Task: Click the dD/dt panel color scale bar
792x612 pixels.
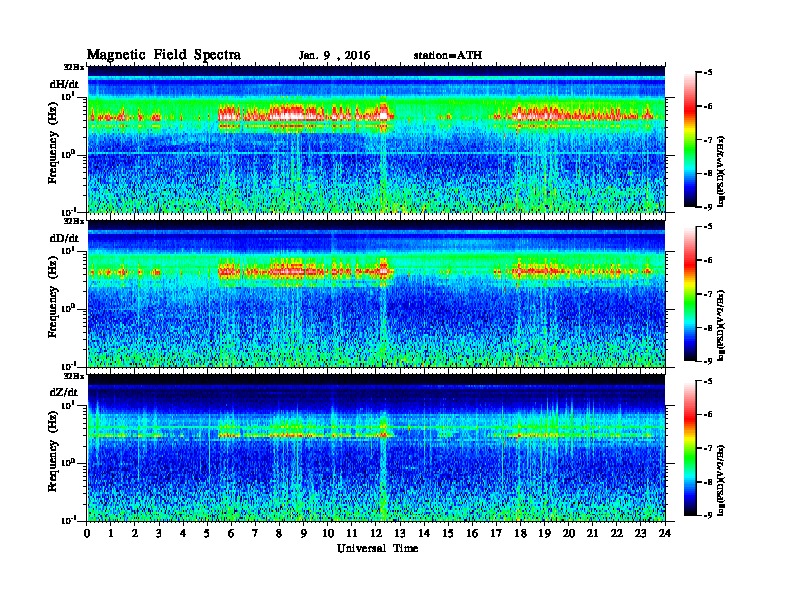Action: coord(689,293)
